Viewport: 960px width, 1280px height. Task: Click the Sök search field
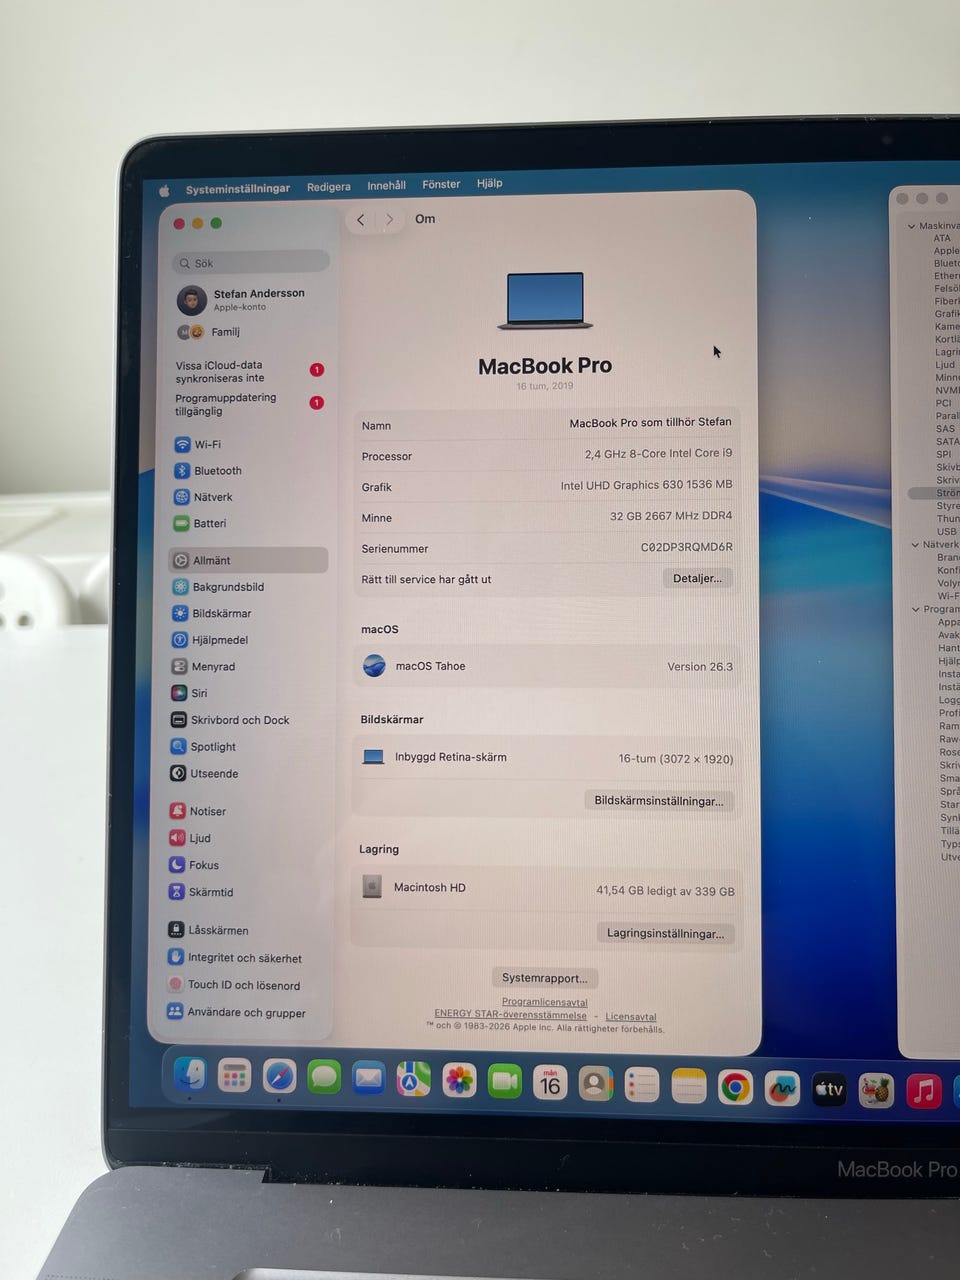[251, 262]
